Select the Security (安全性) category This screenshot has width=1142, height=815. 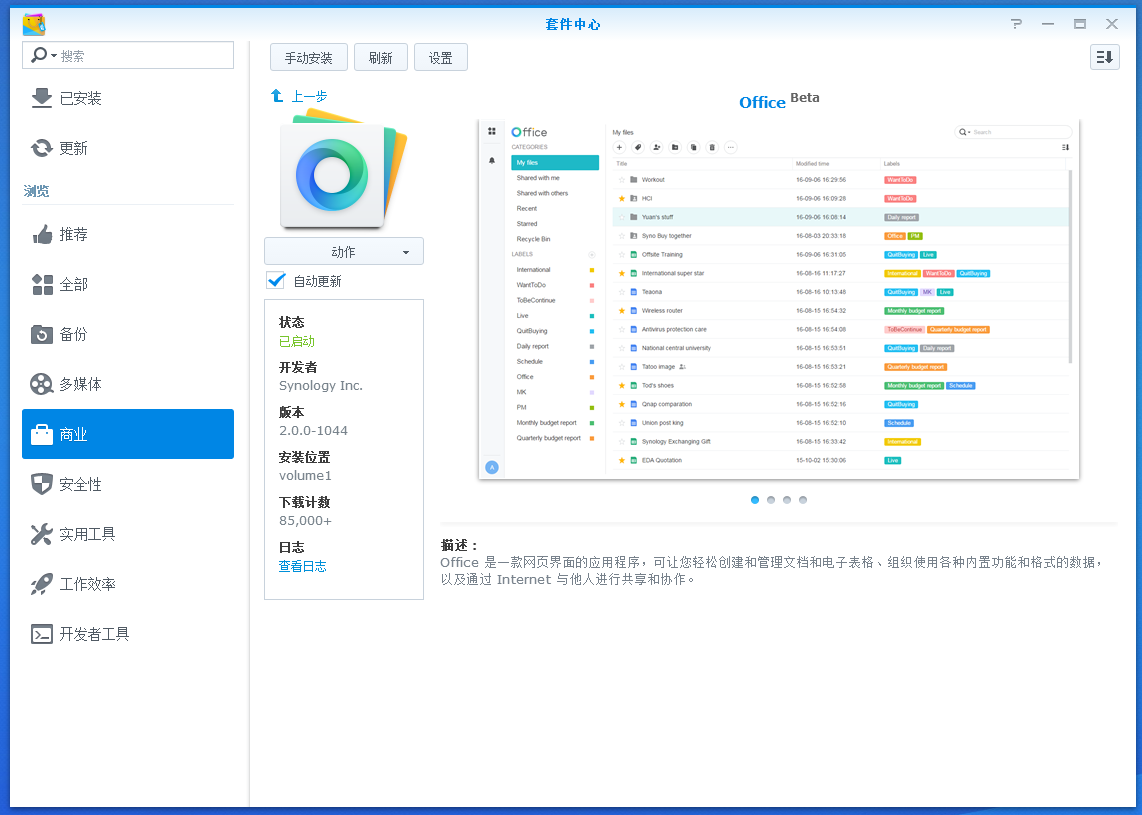click(x=127, y=484)
